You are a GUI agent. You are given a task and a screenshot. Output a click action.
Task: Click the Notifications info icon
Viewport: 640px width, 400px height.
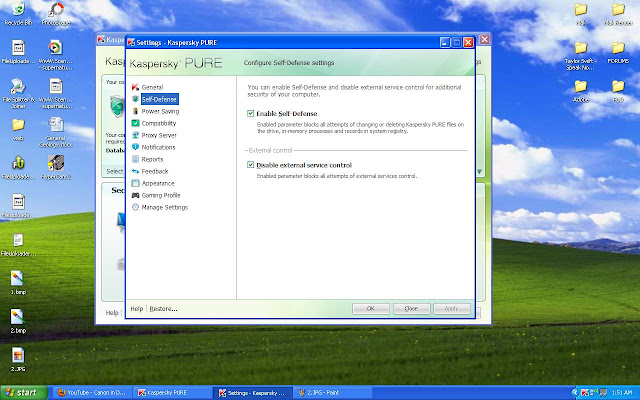pyautogui.click(x=135, y=147)
